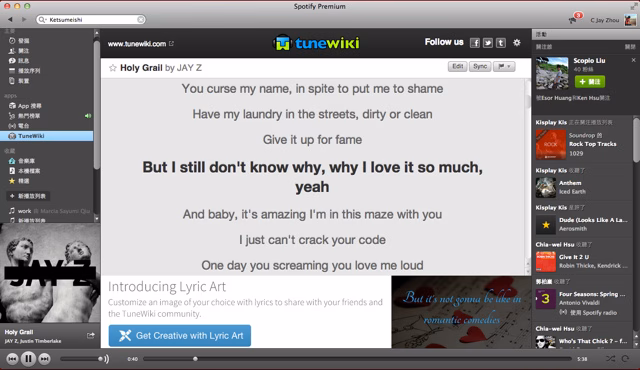The height and width of the screenshot is (370, 640).
Task: Skip to the previous track
Action: click(12, 359)
